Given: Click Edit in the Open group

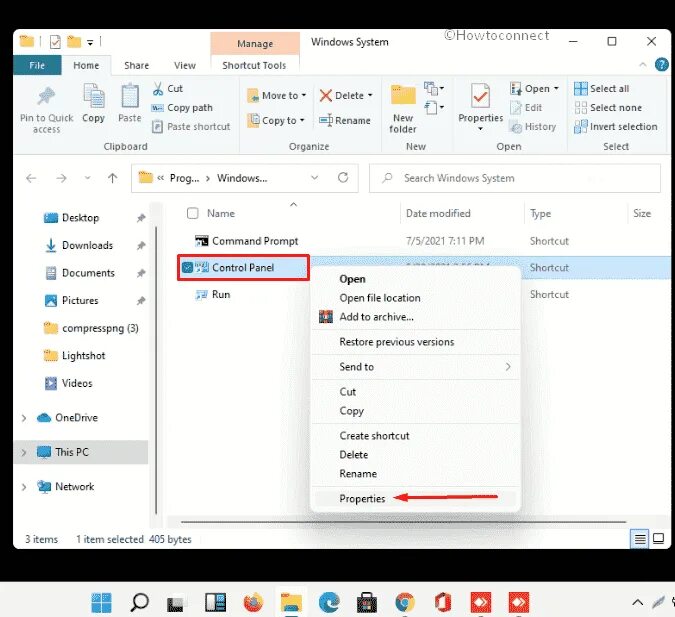Looking at the screenshot, I should [526, 108].
